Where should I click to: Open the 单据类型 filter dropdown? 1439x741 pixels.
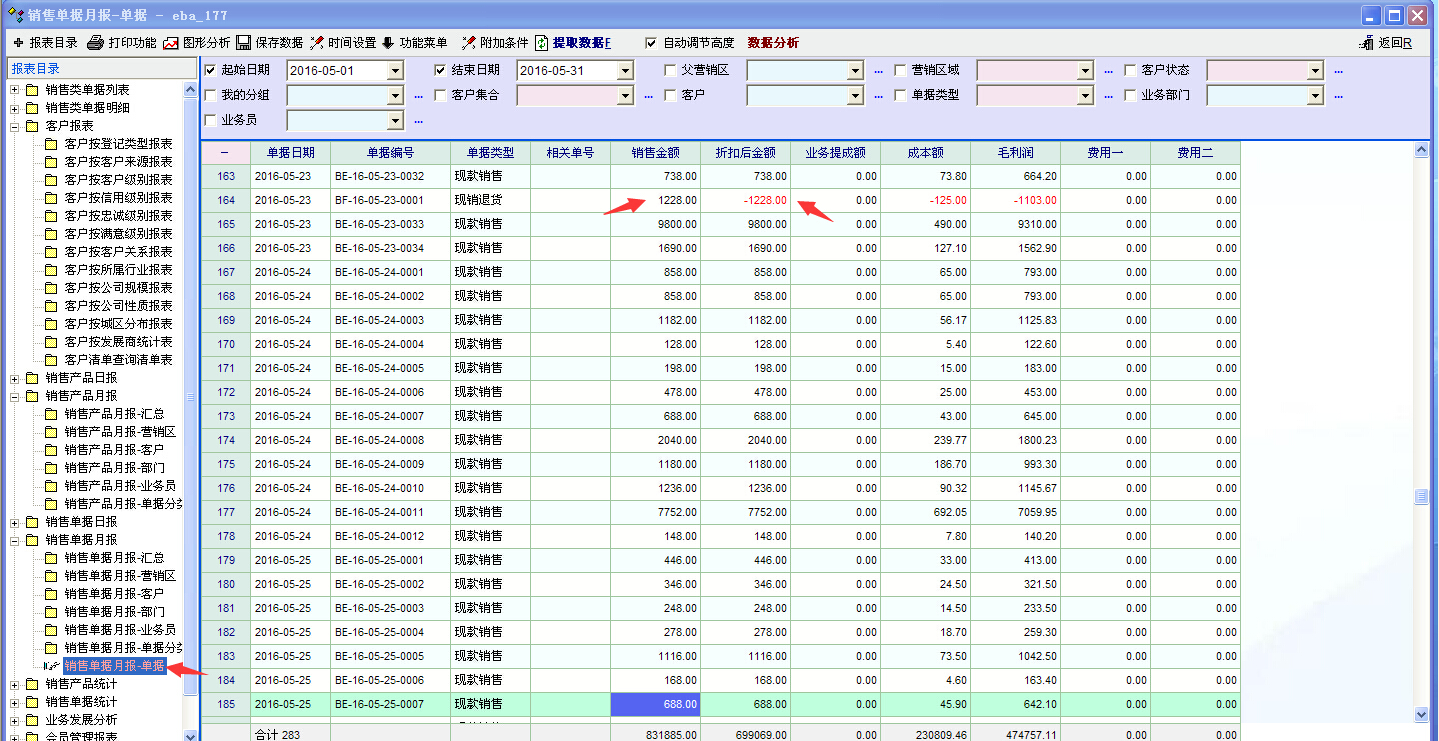[1085, 96]
